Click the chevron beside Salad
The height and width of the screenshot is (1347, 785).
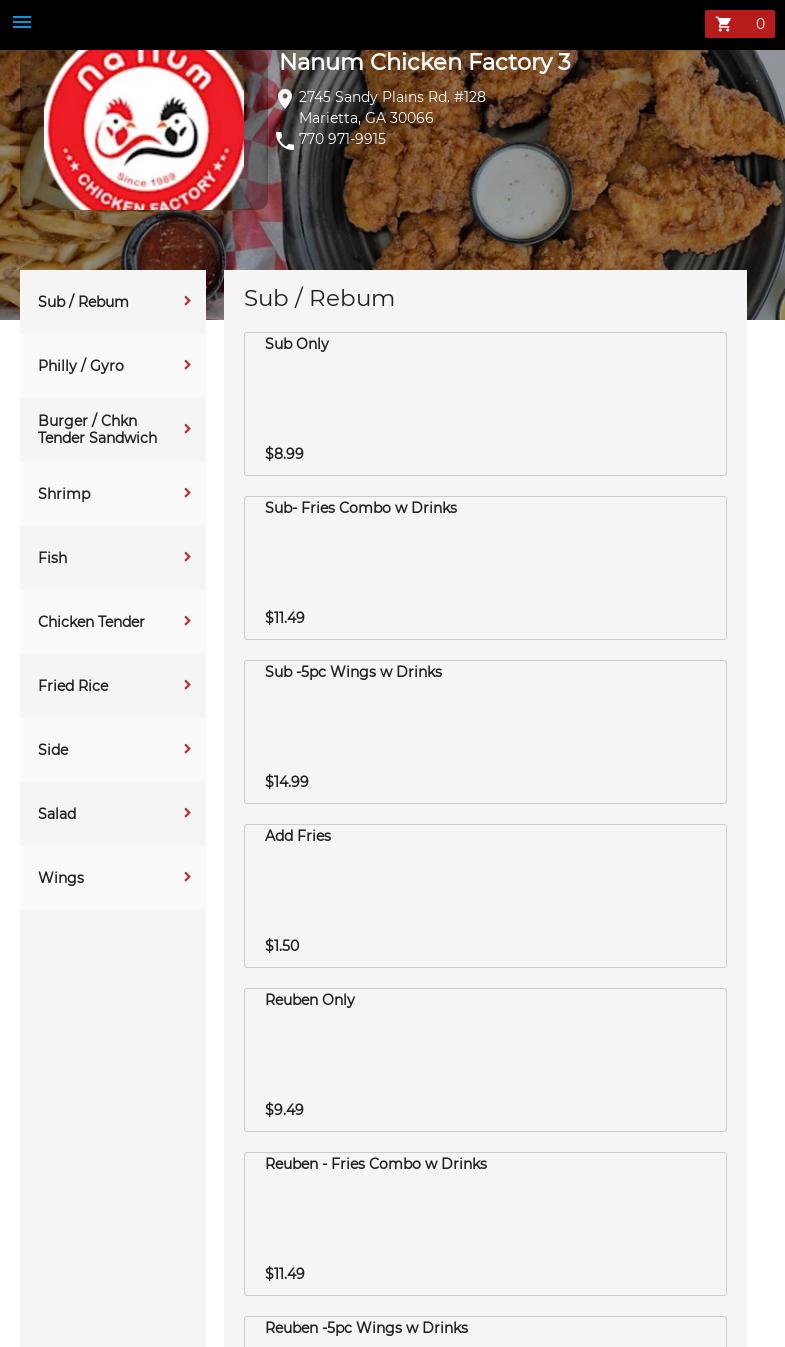[187, 813]
